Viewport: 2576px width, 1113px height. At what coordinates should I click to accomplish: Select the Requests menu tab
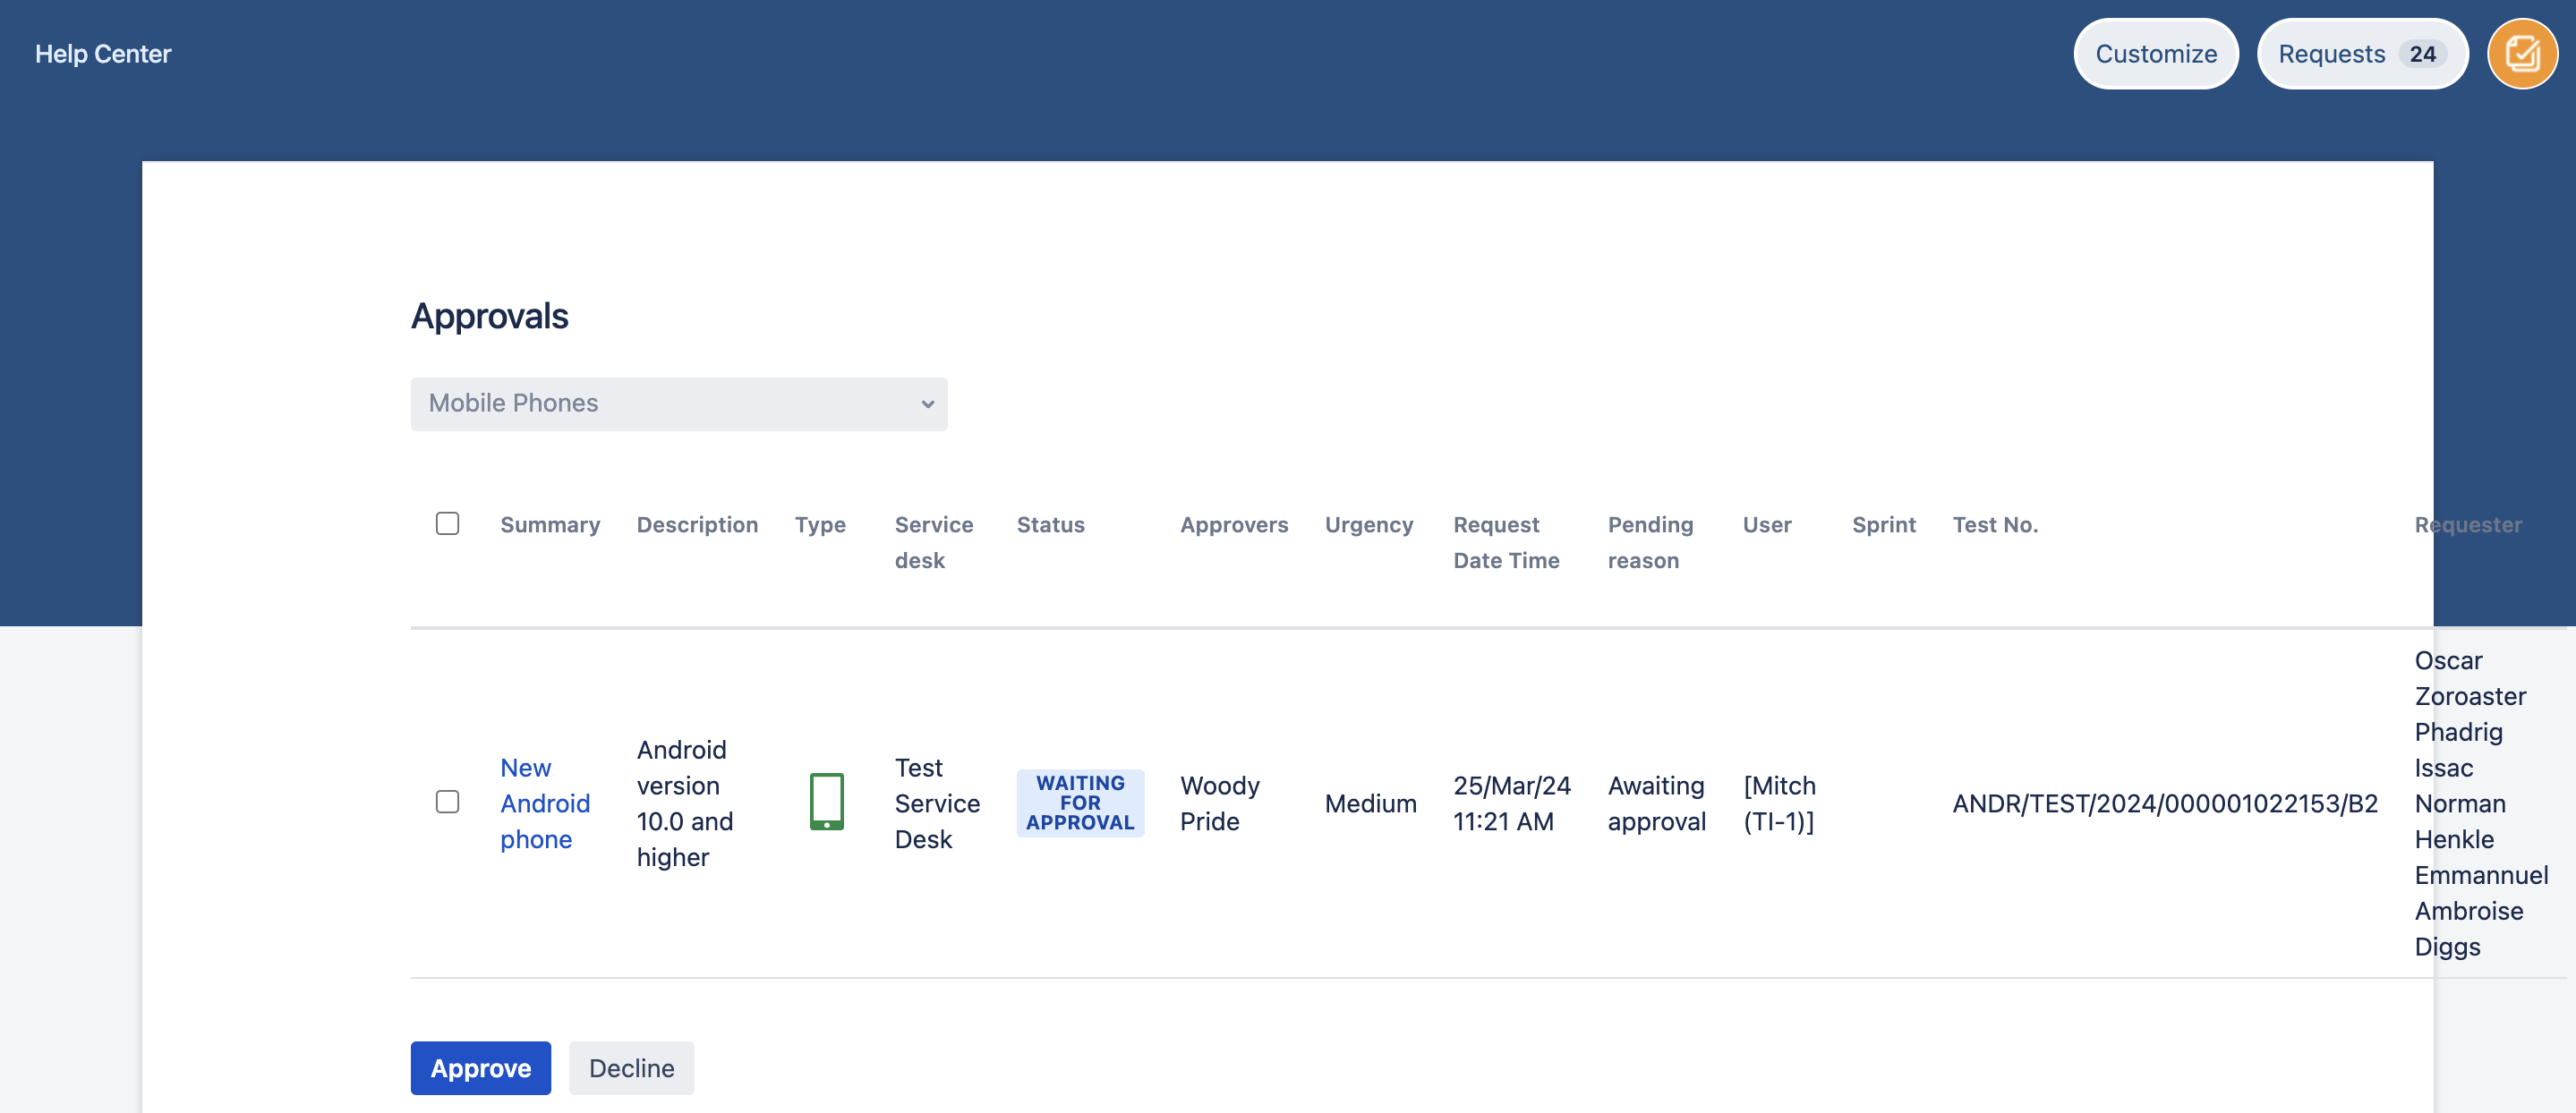point(2358,53)
